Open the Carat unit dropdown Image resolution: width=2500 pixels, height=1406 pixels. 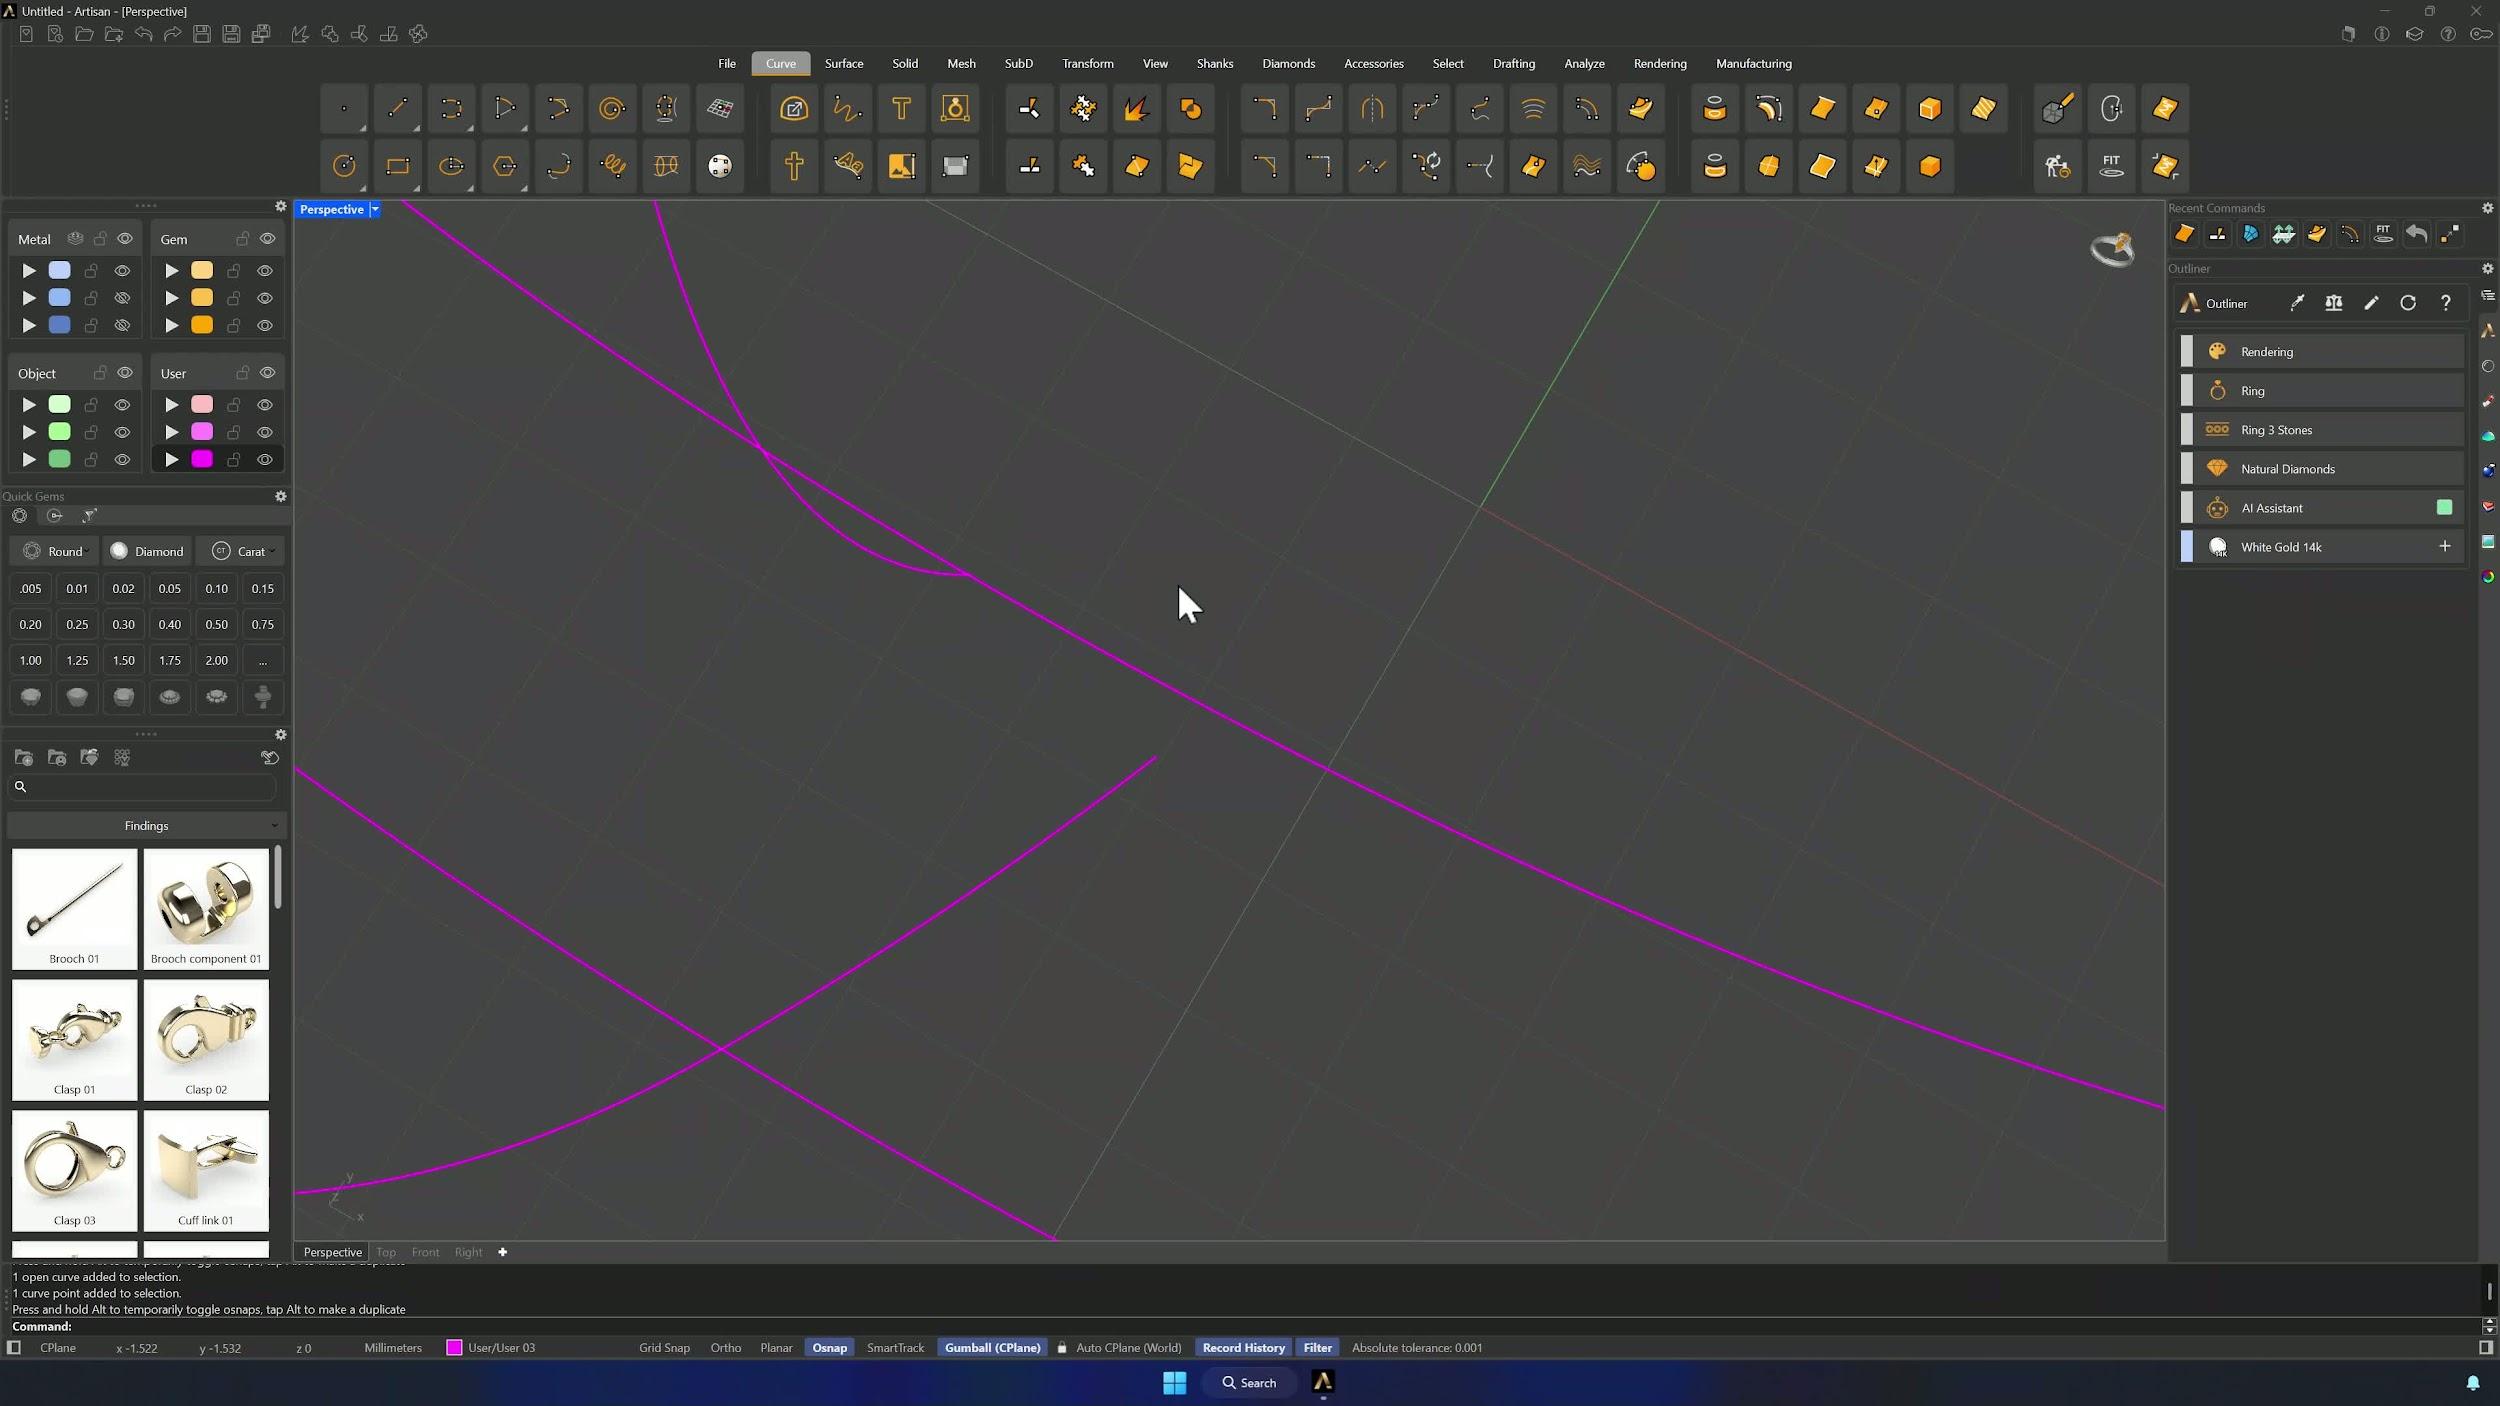[x=240, y=551]
